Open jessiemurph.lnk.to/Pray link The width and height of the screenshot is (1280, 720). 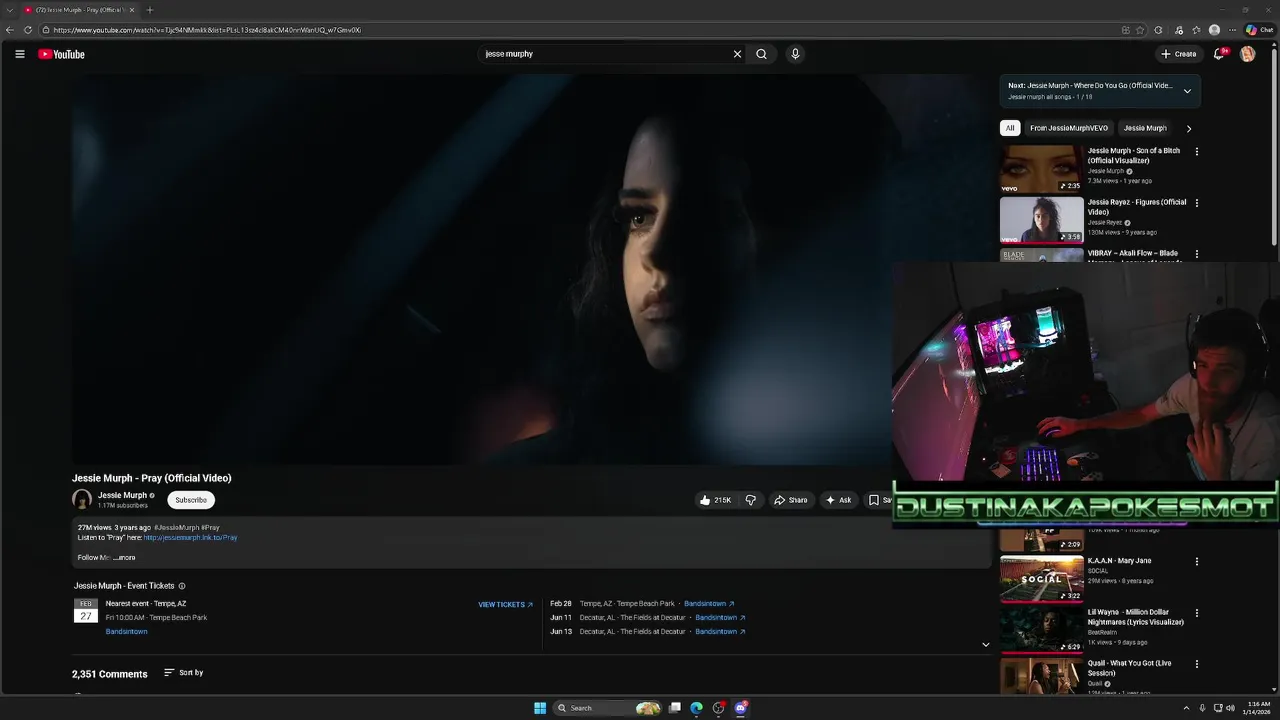point(190,538)
